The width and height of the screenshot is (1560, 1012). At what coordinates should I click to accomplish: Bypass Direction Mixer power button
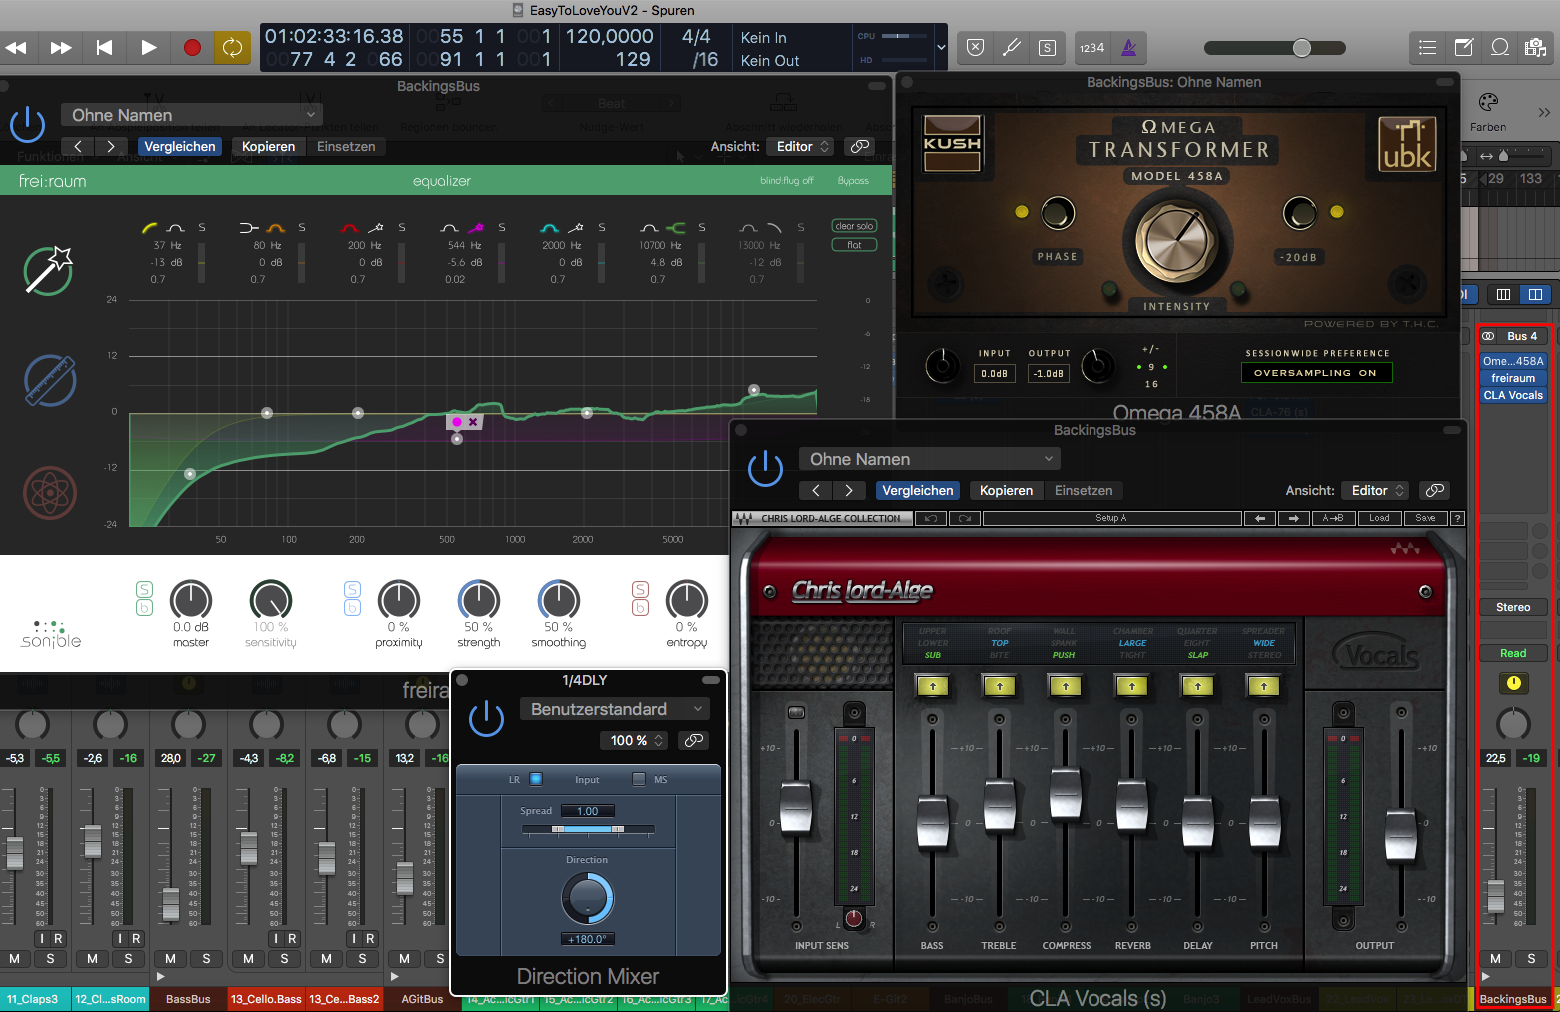tap(487, 718)
